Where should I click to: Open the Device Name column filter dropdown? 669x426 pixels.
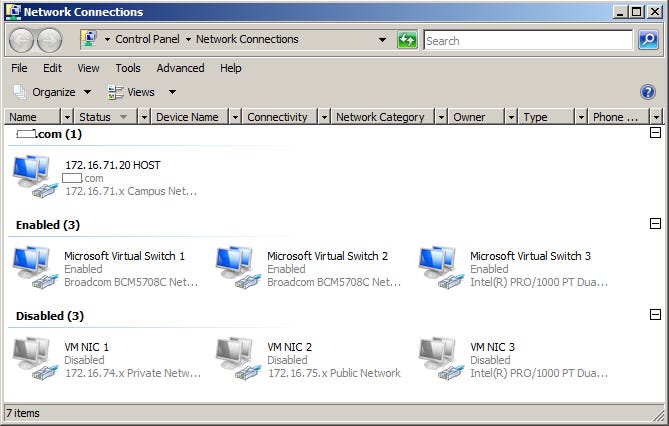235,117
